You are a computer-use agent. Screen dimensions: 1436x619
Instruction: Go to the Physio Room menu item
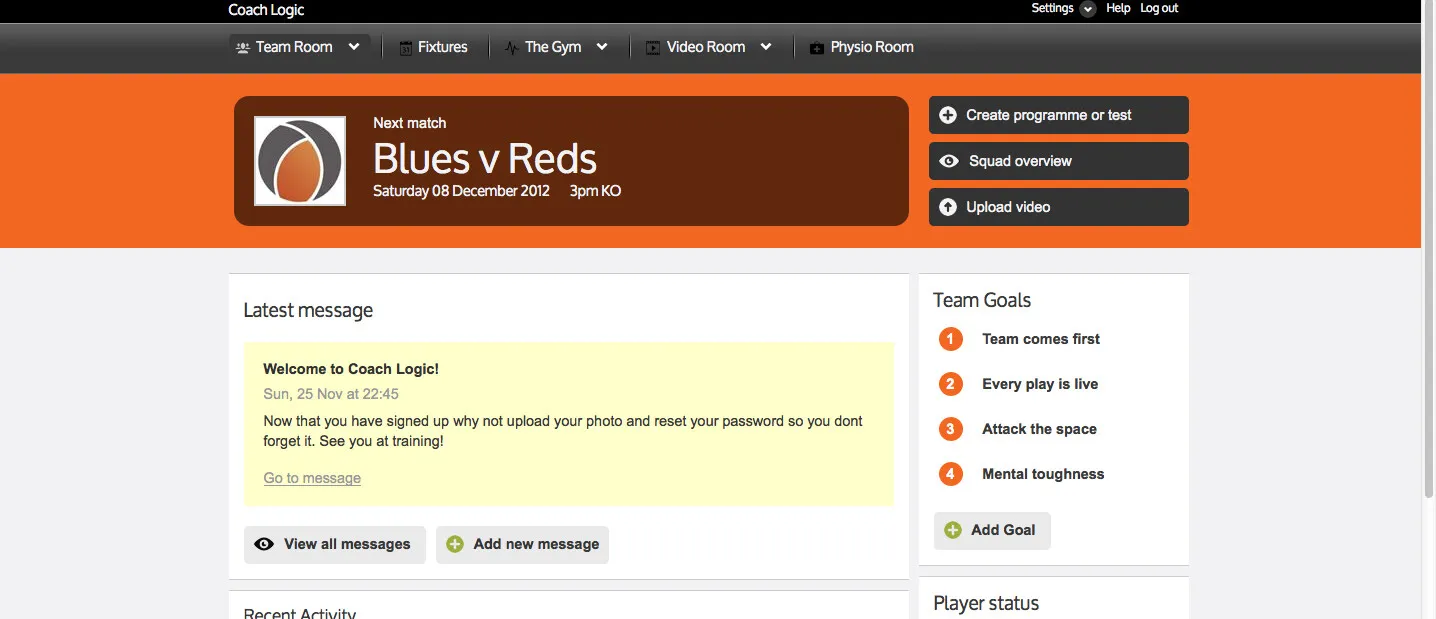862,47
